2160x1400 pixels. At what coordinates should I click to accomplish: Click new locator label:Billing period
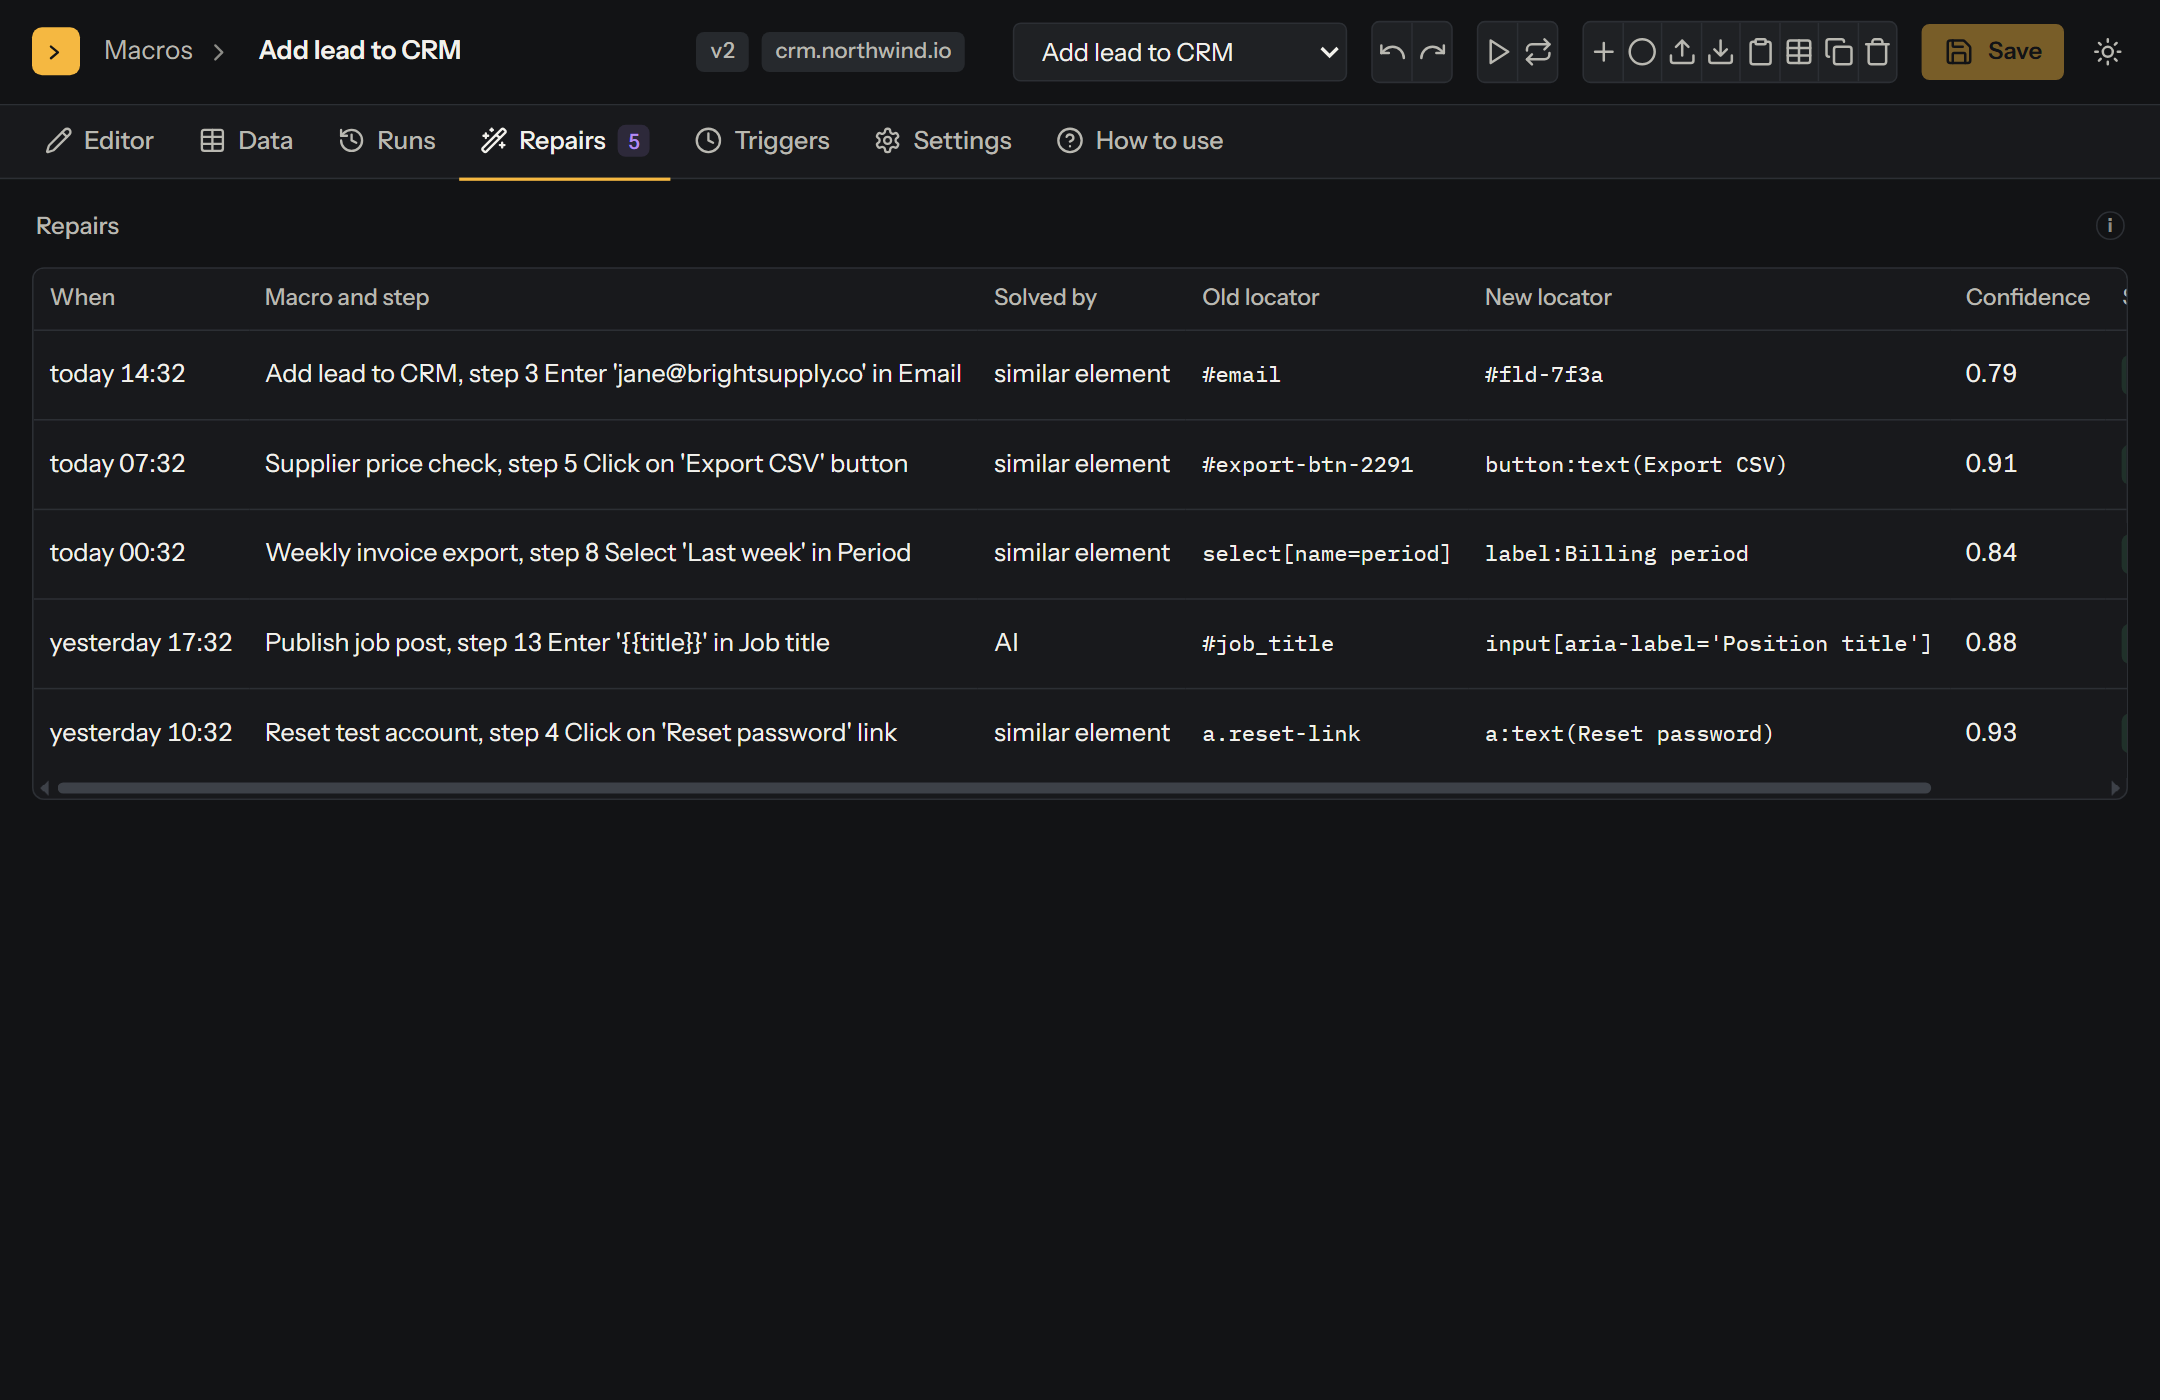1617,553
